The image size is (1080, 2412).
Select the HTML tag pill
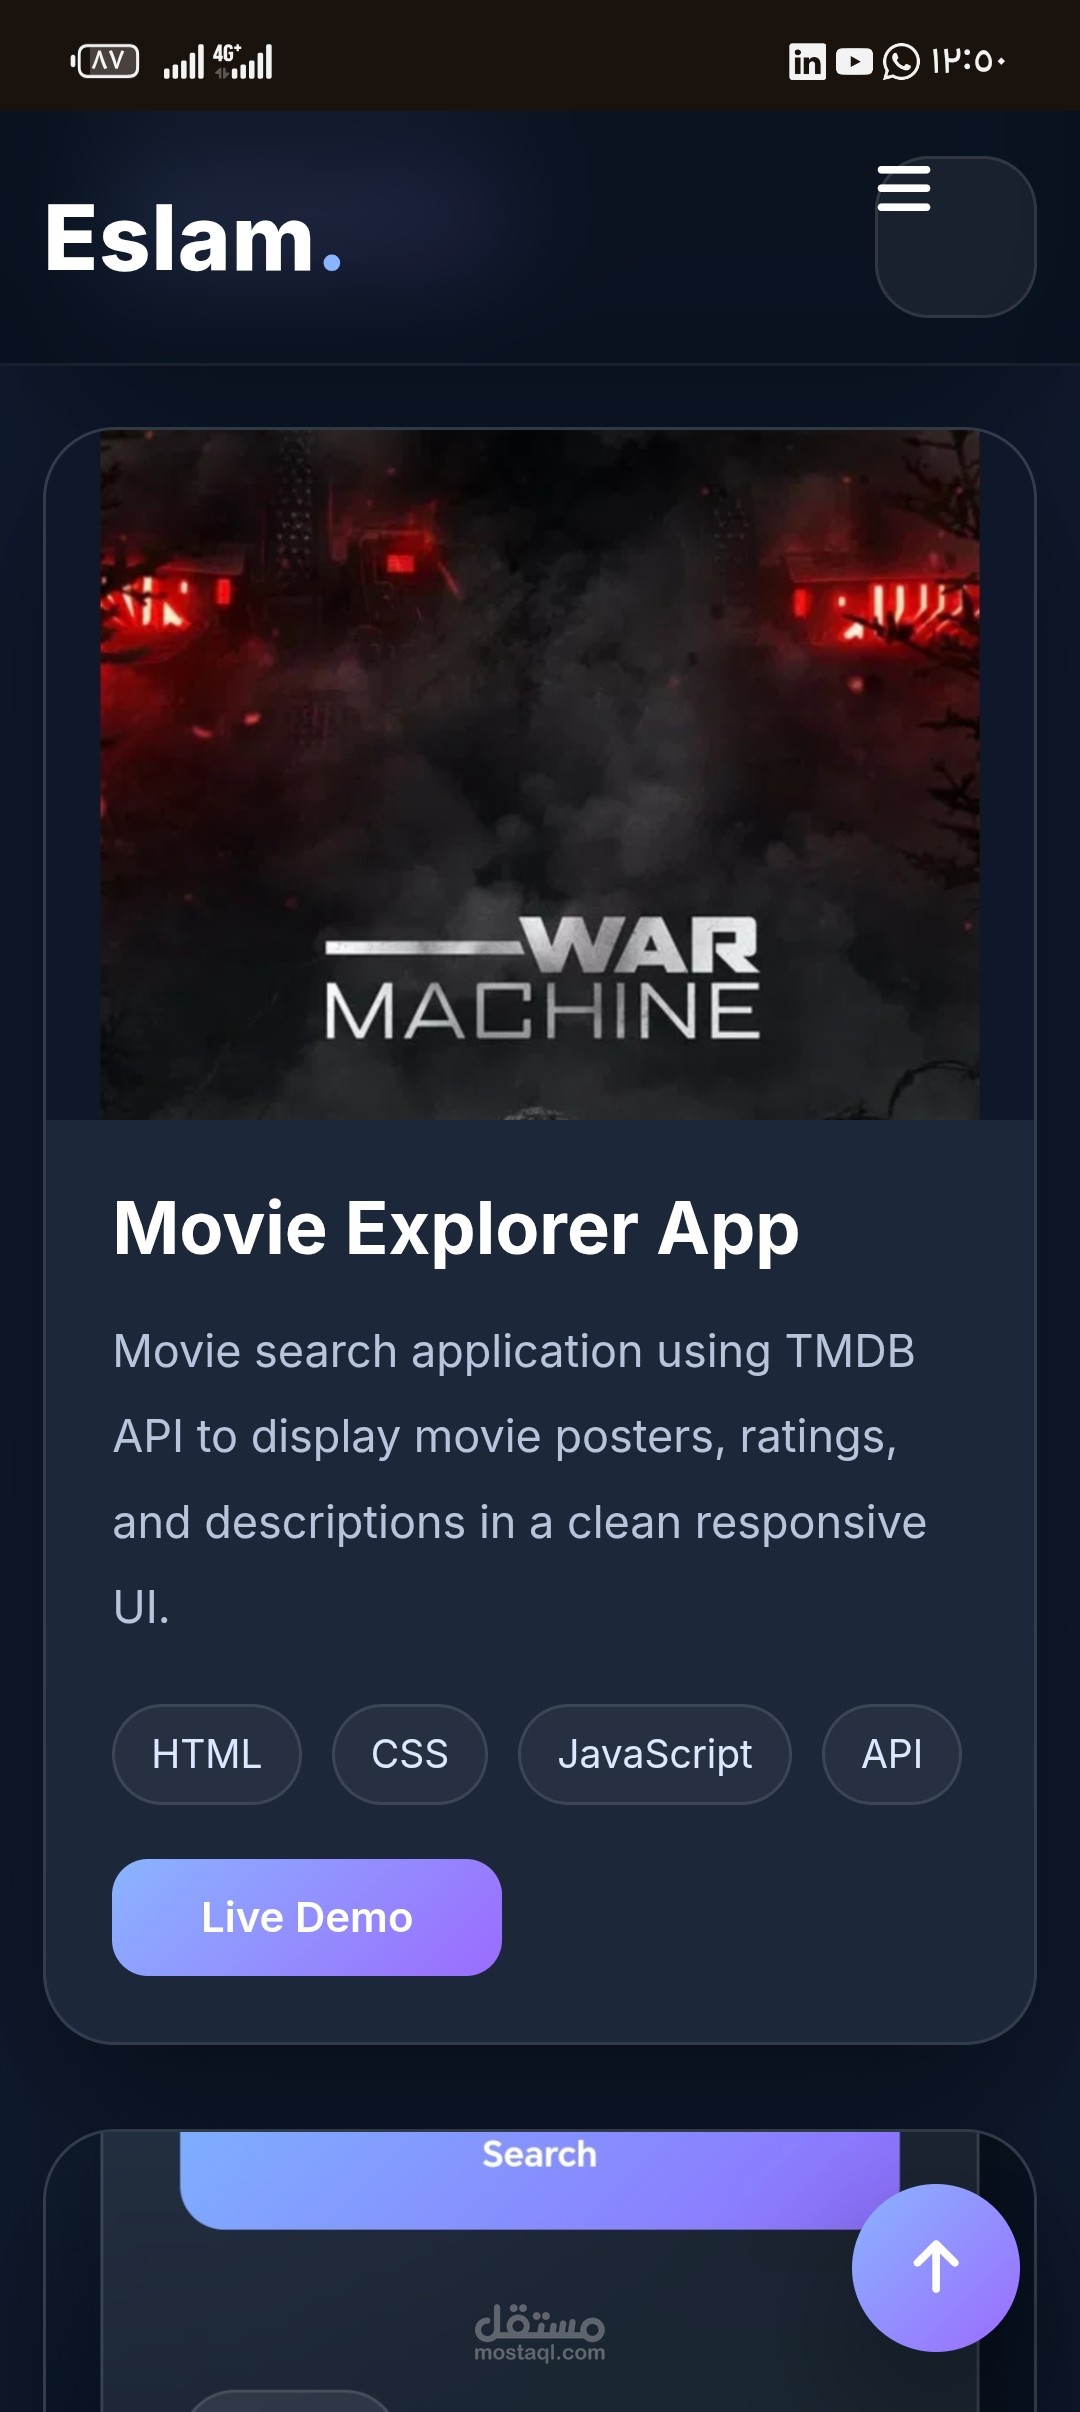click(207, 1754)
